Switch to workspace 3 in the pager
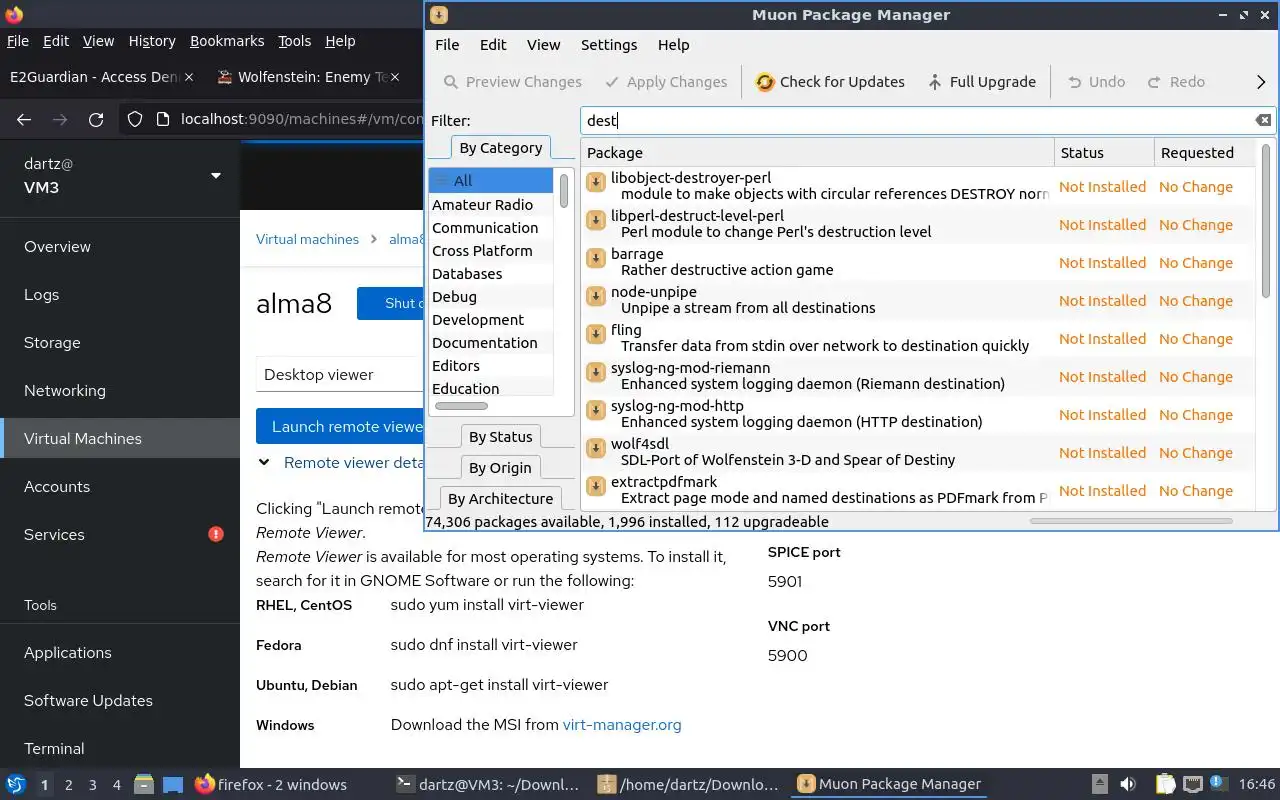 [x=92, y=785]
